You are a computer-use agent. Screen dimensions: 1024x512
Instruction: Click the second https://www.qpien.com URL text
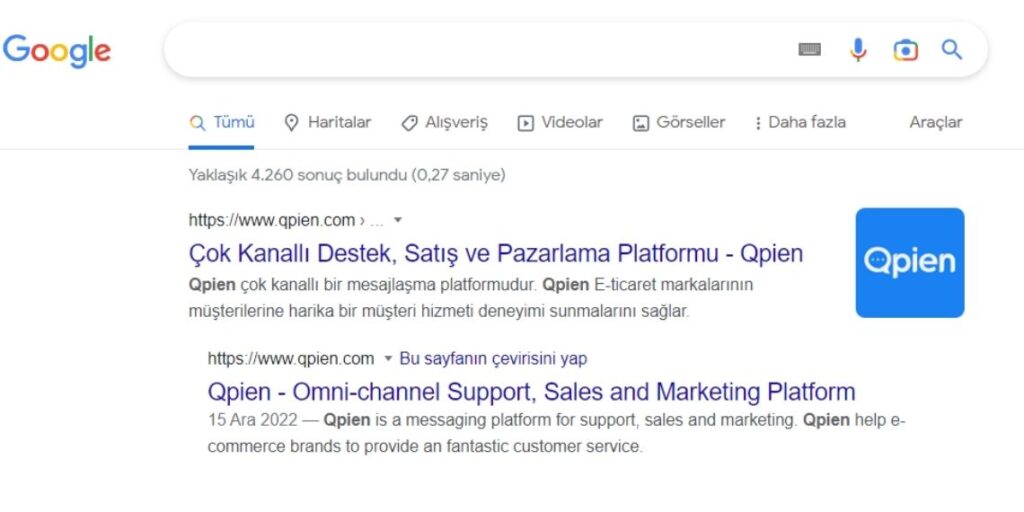pyautogui.click(x=291, y=359)
